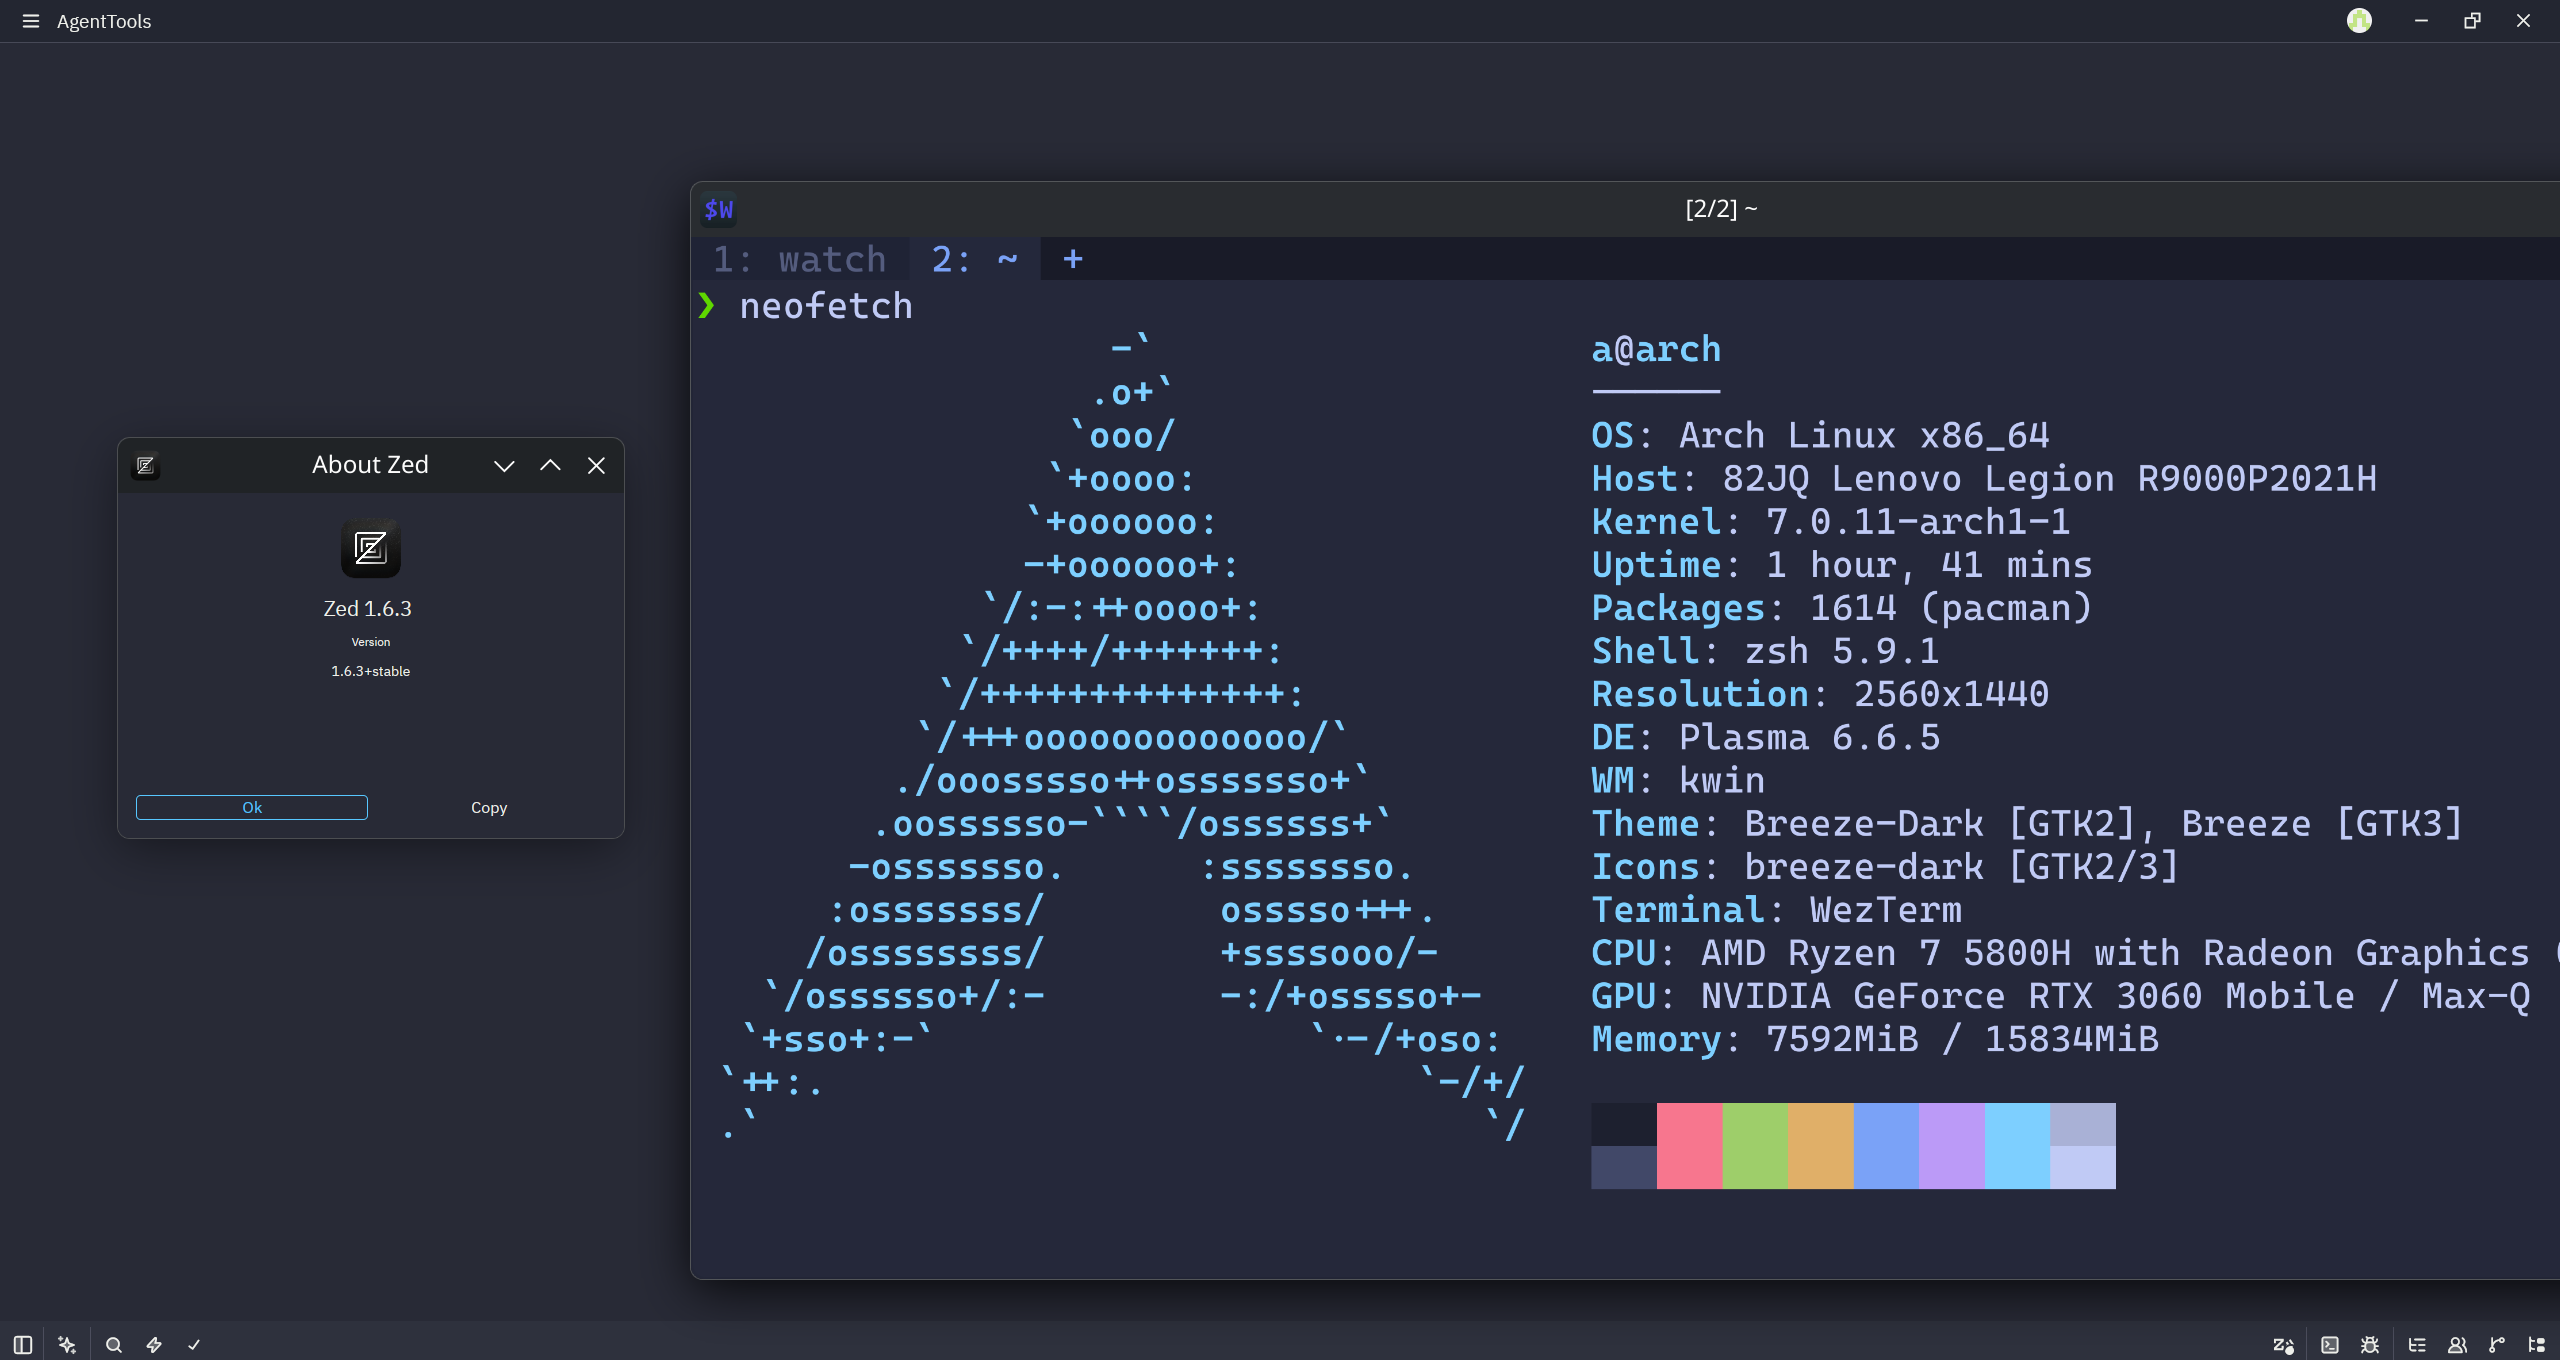This screenshot has width=2560, height=1360.
Task: Open the hamburger application menu
Action: click(31, 21)
